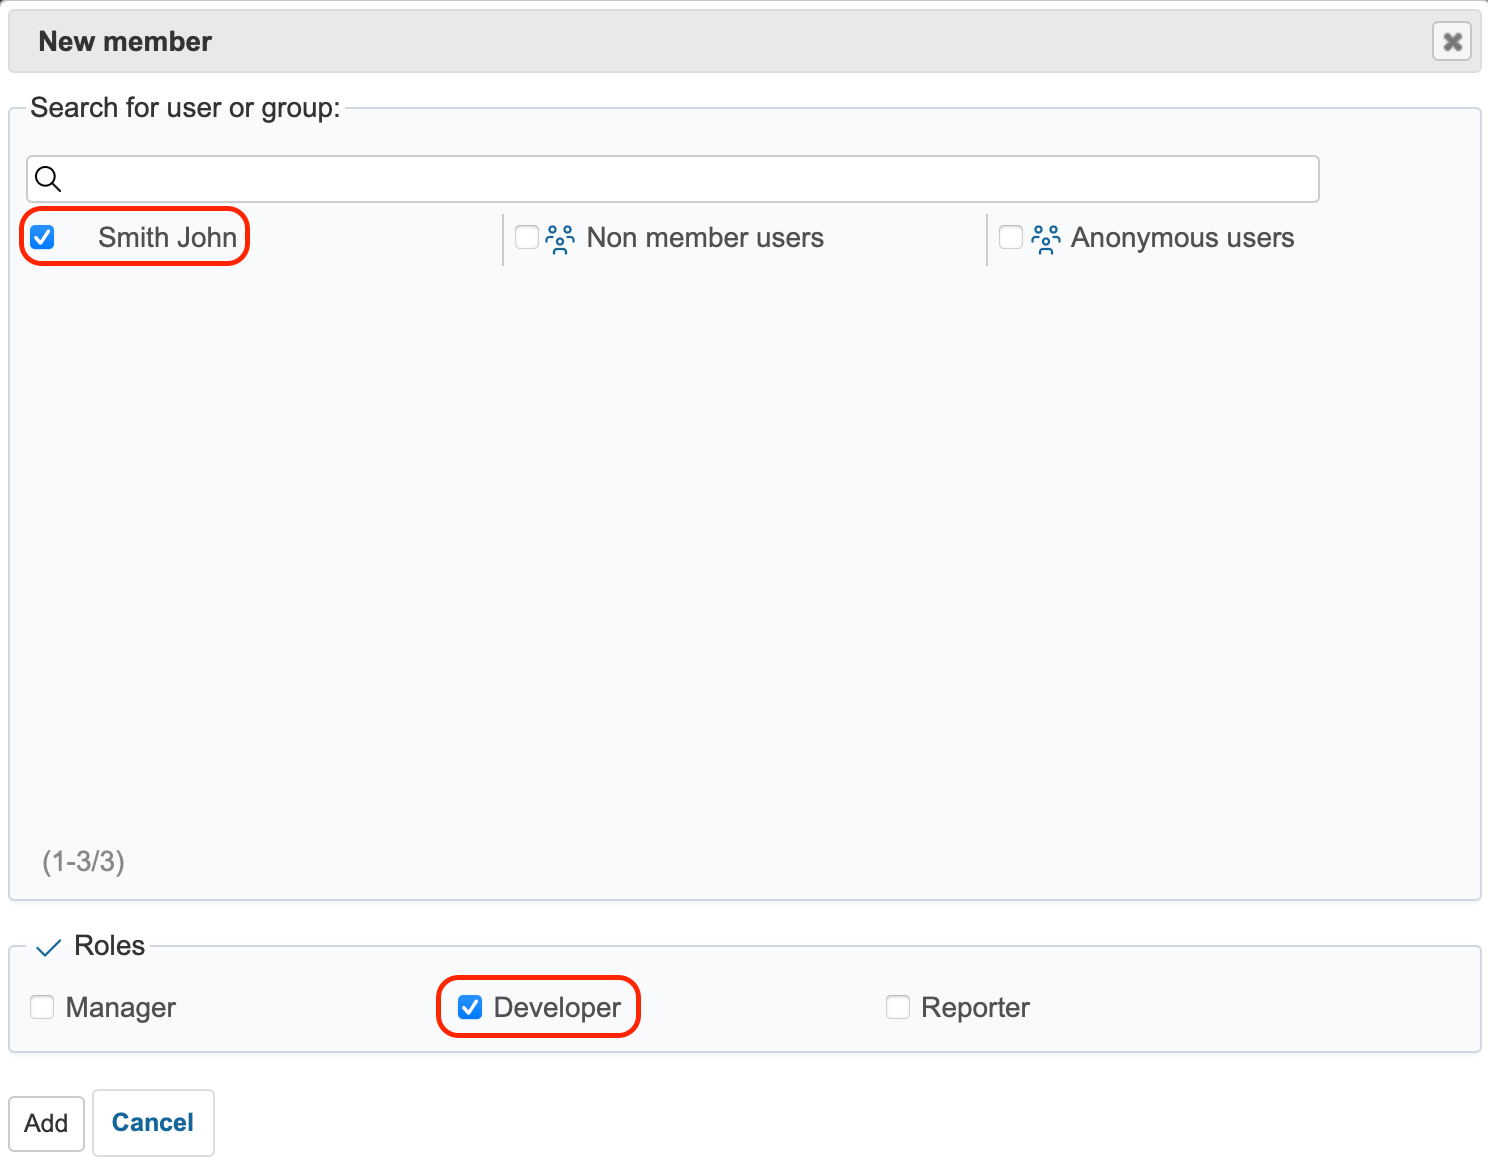The width and height of the screenshot is (1488, 1162).
Task: Enable the Manager role
Action: [41, 1007]
